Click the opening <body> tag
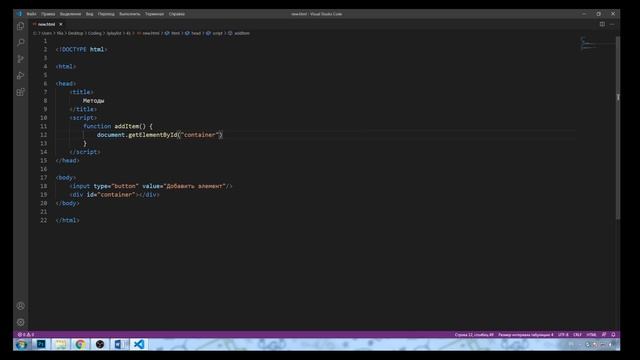The image size is (640, 360). point(66,178)
